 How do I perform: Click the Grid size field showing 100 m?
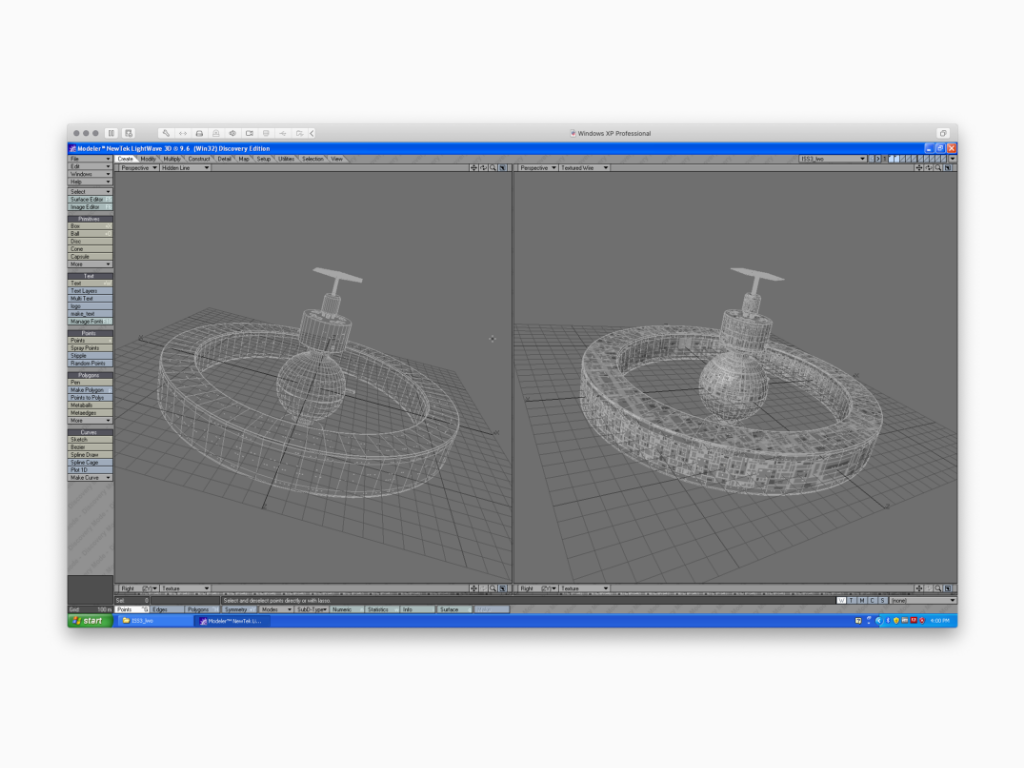tap(90, 609)
